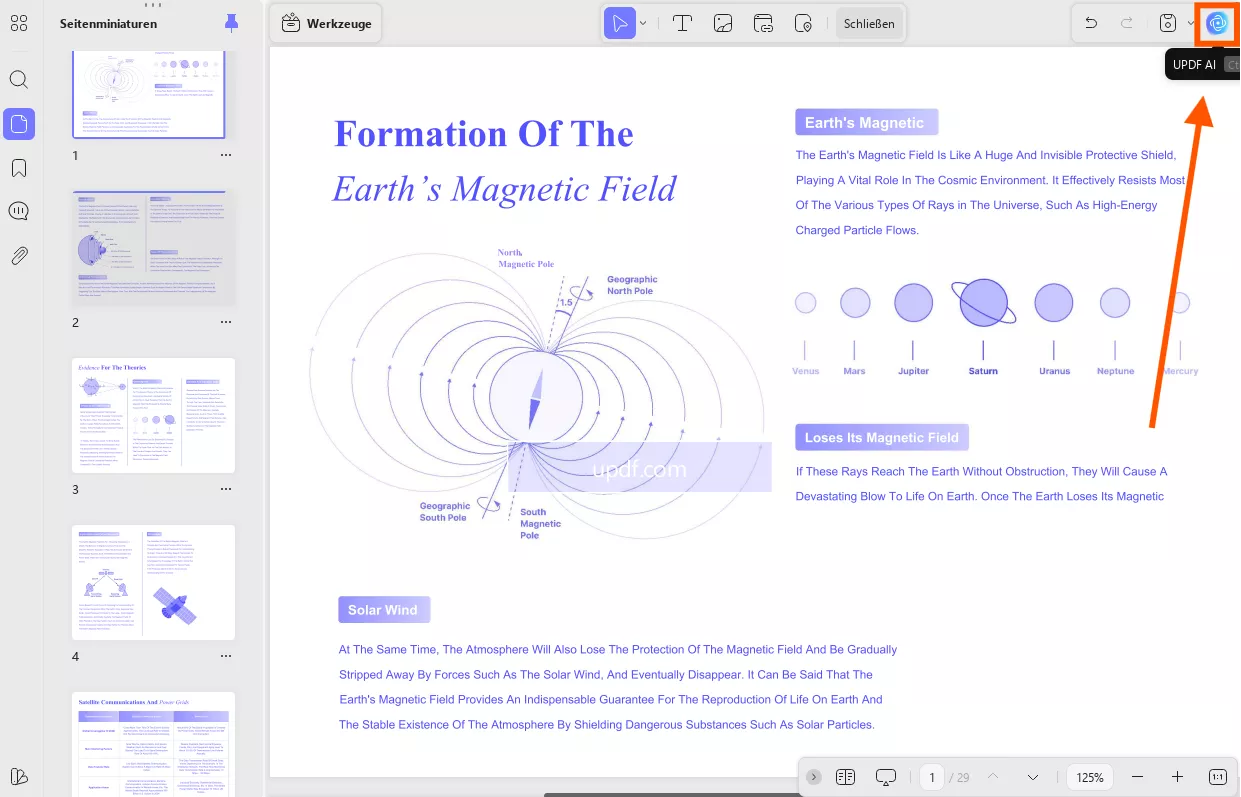The image size is (1241, 797).
Task: Choose the image edit tool
Action: [724, 23]
